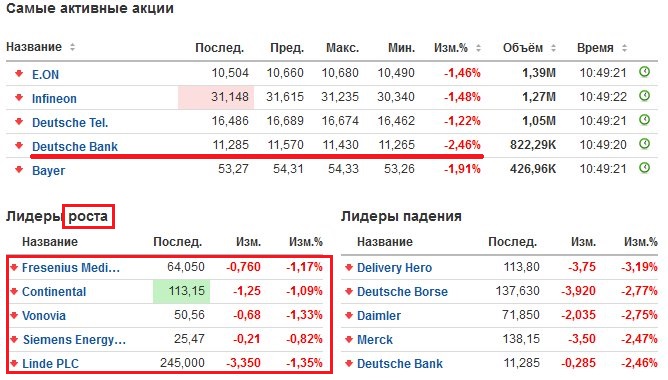The image size is (668, 380).
Task: Open Bayer stock page
Action: (x=48, y=170)
